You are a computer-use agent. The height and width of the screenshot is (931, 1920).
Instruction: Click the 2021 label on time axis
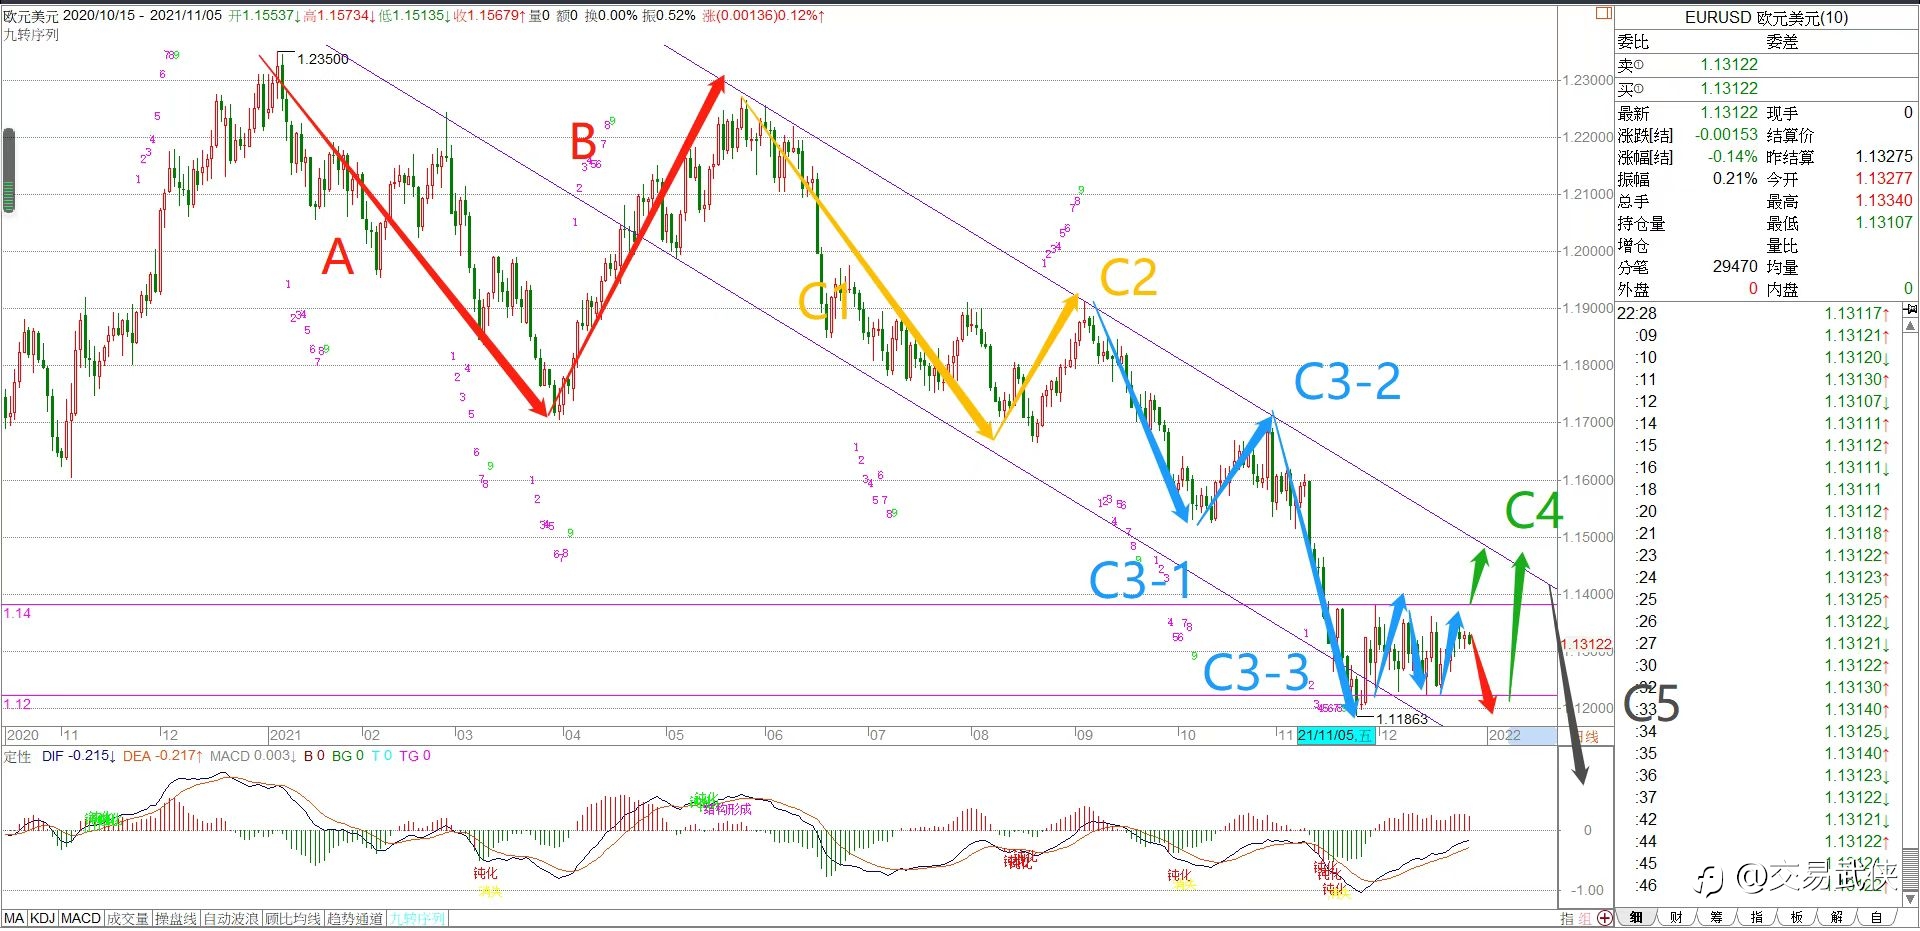click(x=285, y=735)
